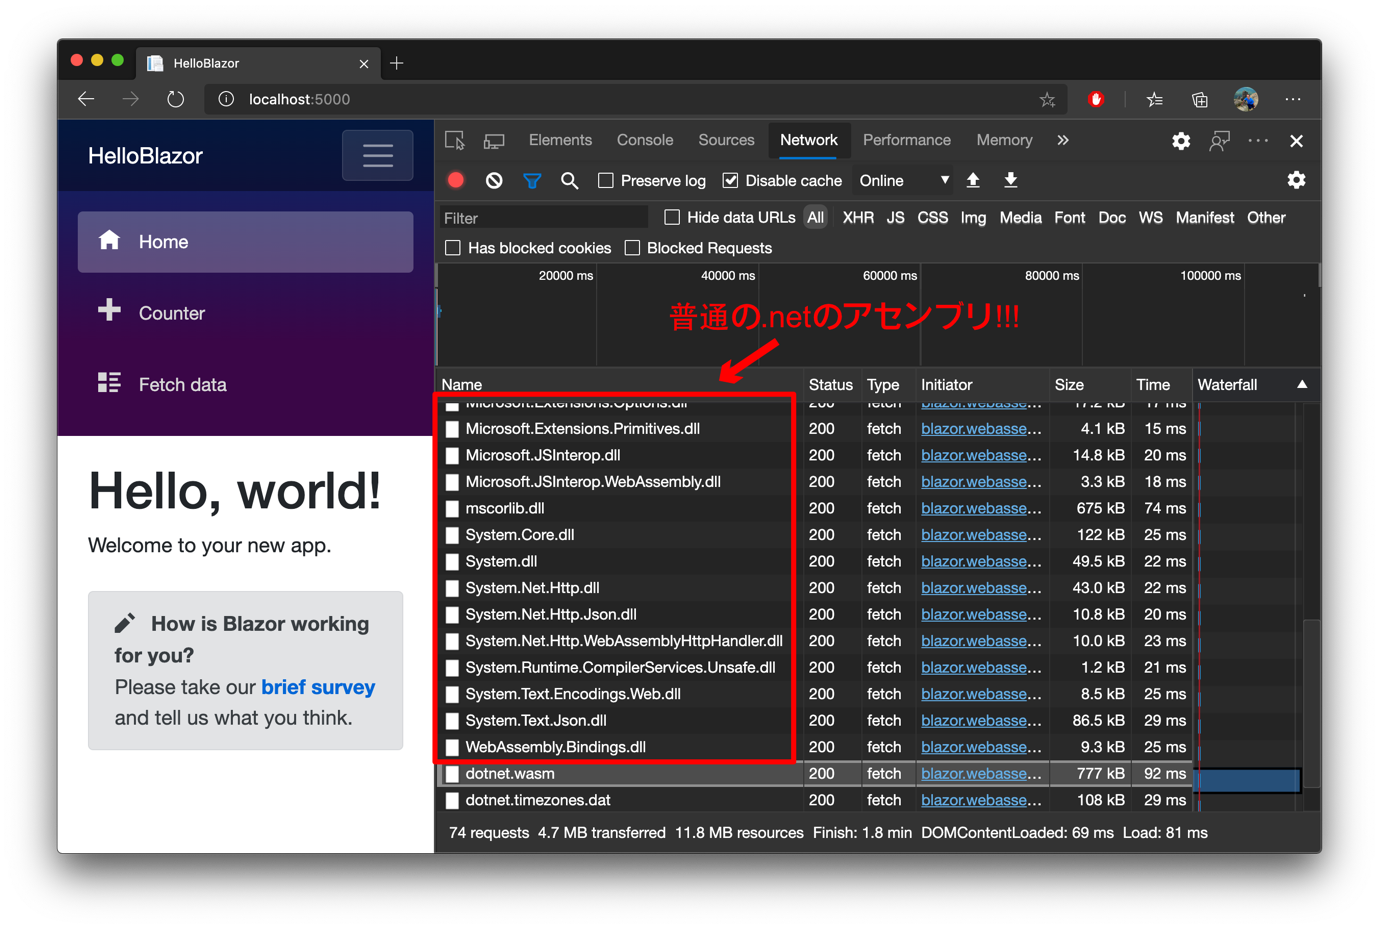View site information icon in address bar

pos(226,99)
